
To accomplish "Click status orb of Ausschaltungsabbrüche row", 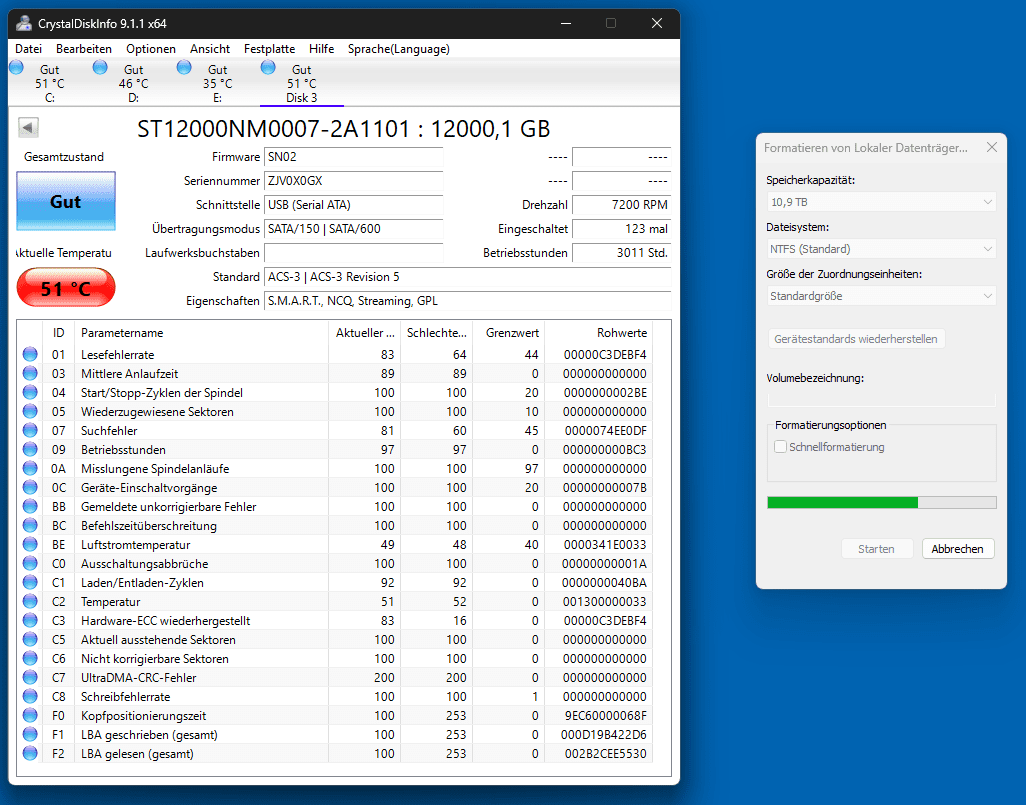I will [30, 563].
